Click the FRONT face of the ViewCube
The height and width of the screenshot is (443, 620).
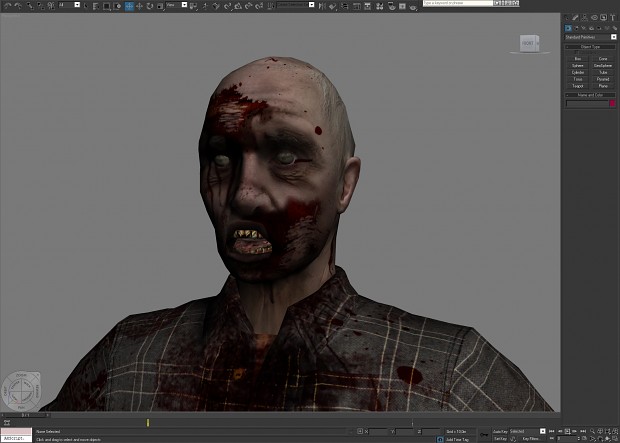click(x=527, y=44)
